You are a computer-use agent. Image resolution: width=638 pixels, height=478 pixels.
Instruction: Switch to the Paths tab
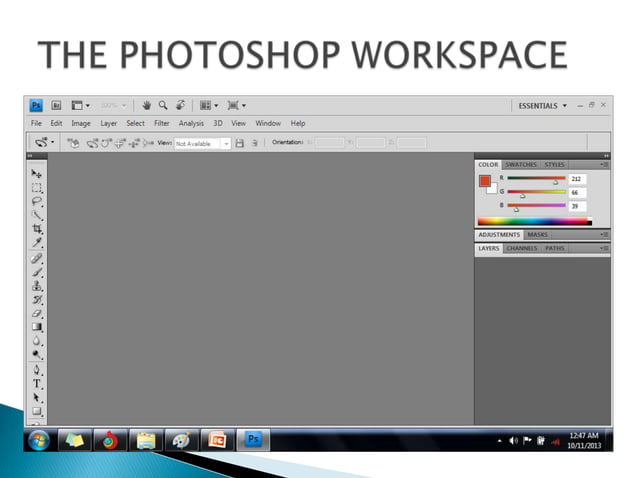pyautogui.click(x=555, y=248)
